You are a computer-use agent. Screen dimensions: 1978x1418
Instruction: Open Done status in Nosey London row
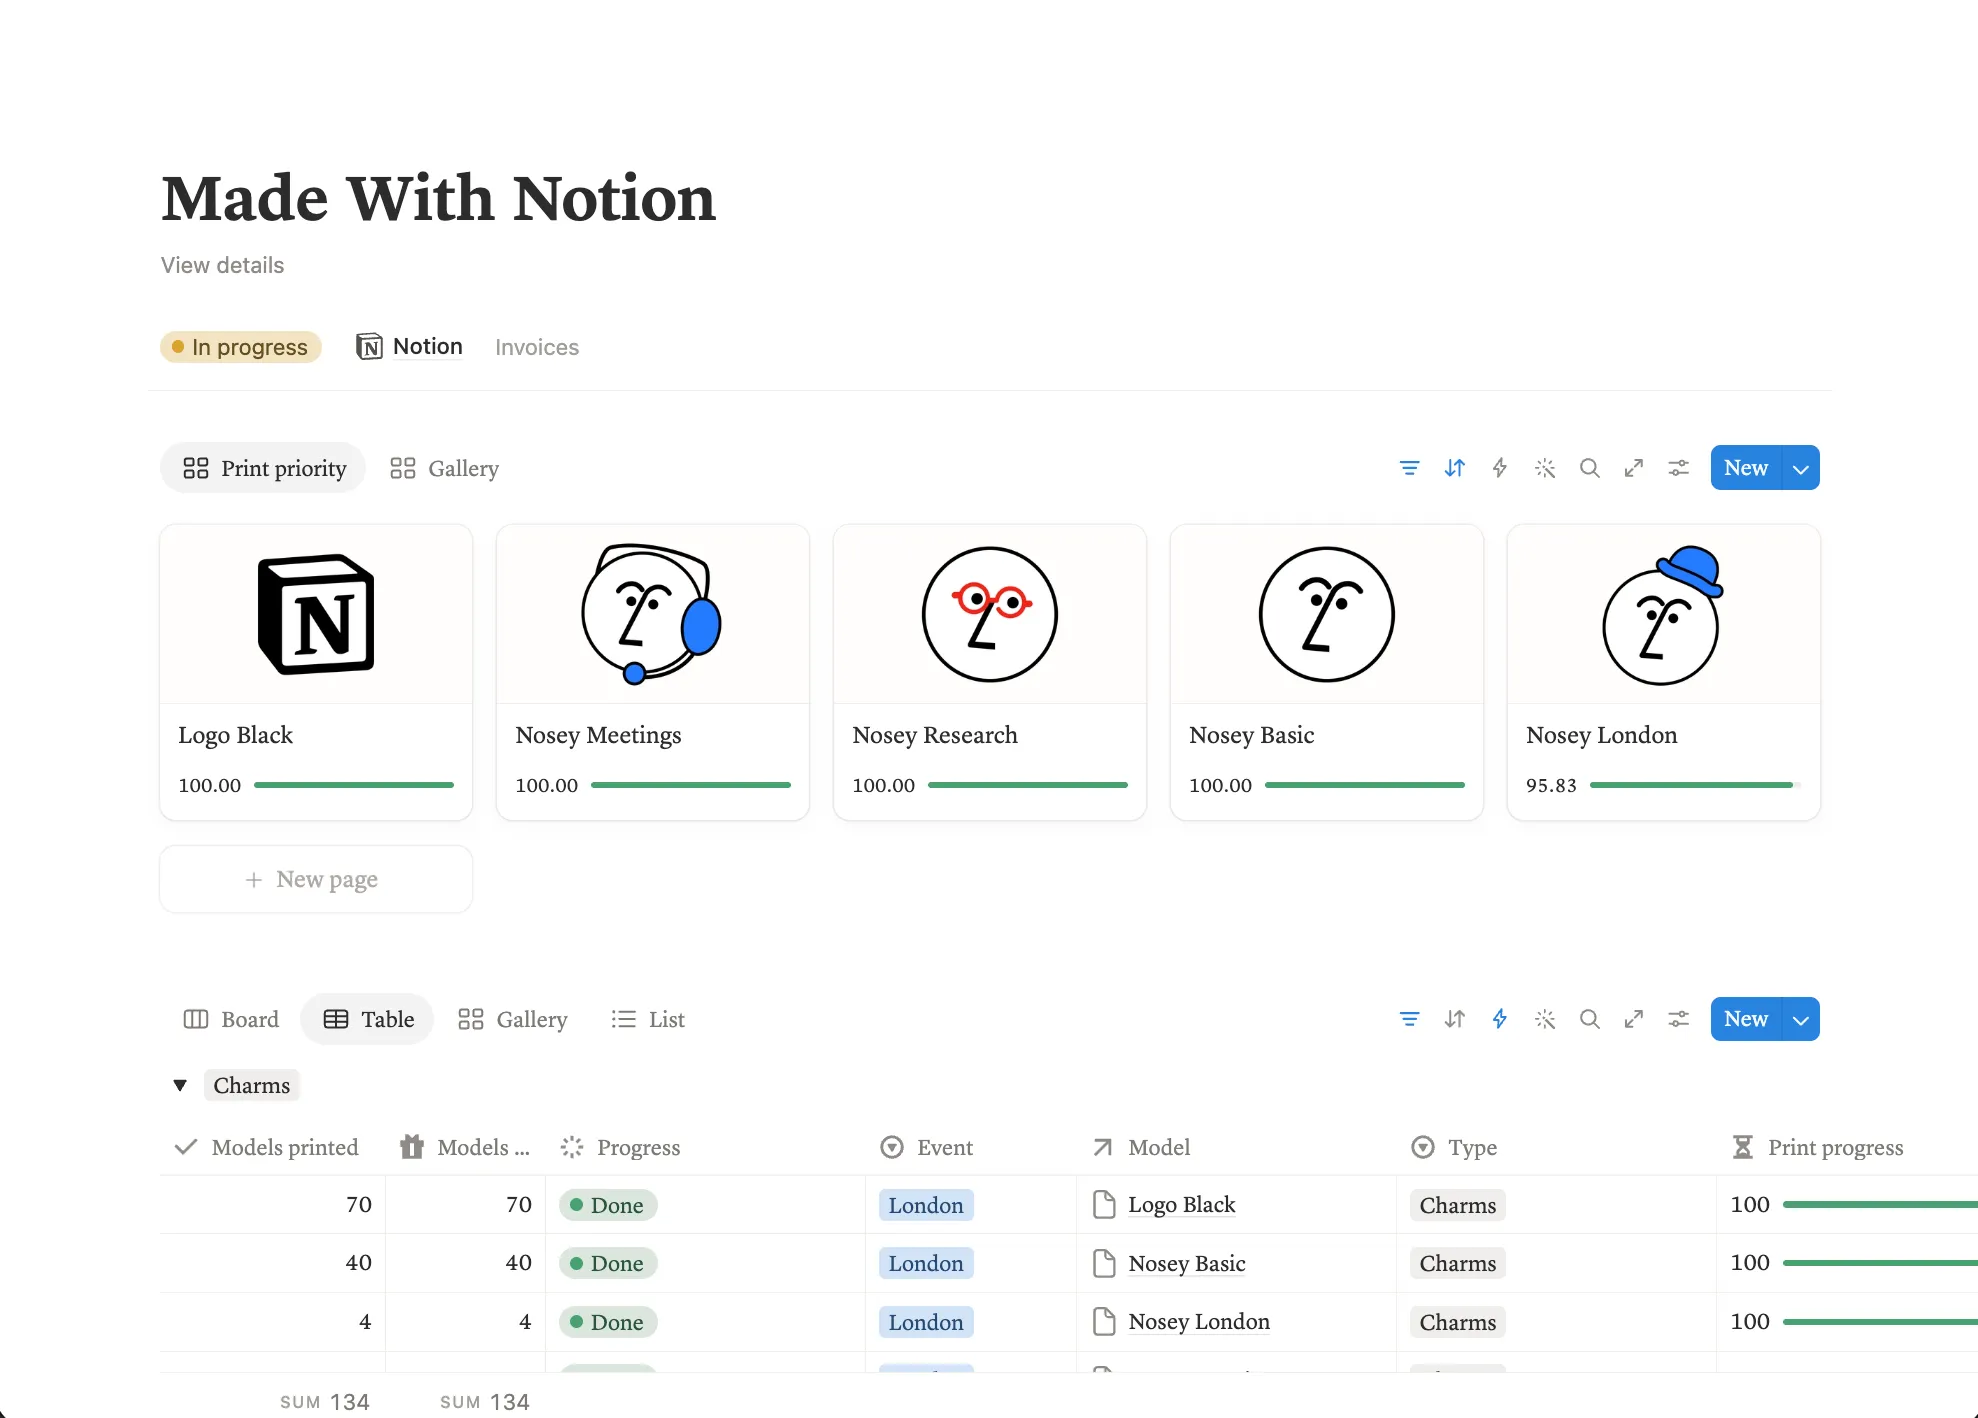pyautogui.click(x=608, y=1322)
